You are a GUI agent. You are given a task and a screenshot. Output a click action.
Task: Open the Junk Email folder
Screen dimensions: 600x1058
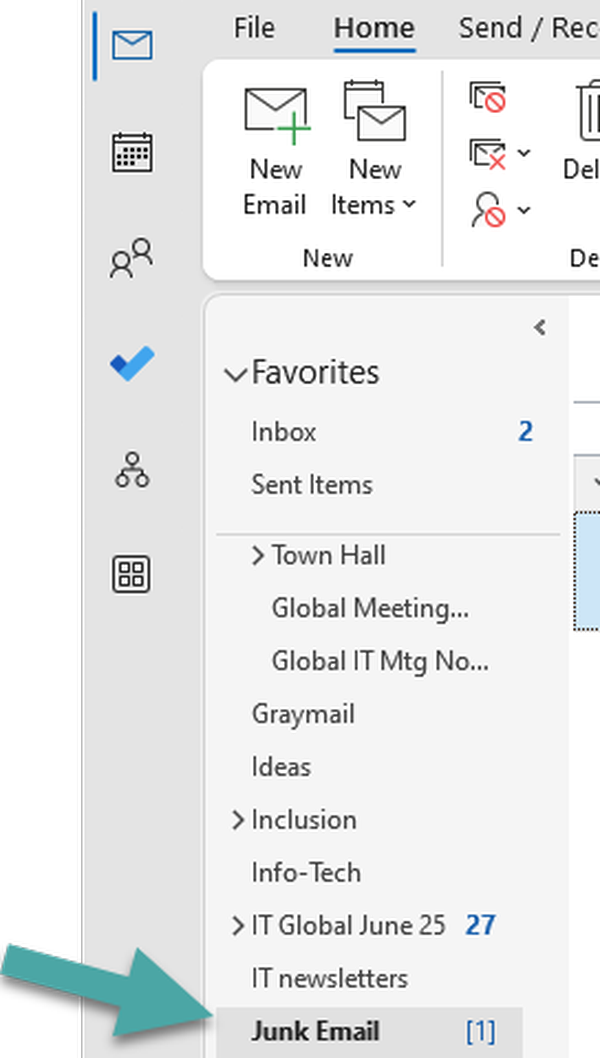pyautogui.click(x=315, y=1031)
